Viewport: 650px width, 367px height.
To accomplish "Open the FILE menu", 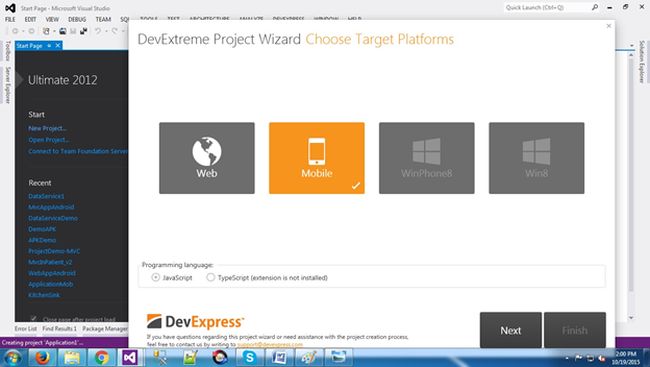I will pos(10,19).
